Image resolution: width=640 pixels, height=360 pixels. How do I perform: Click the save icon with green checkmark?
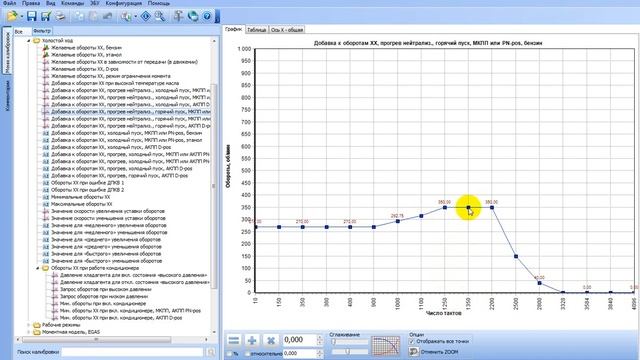[46, 16]
